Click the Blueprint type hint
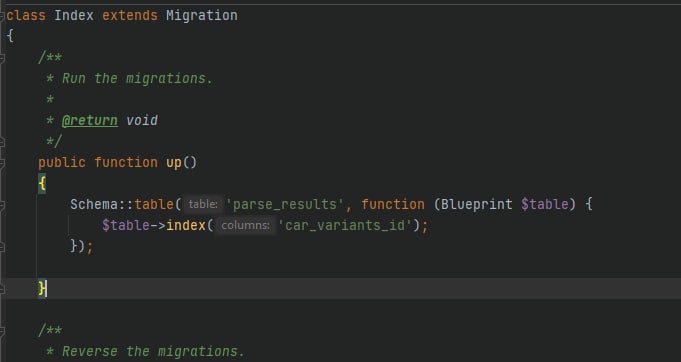 click(x=476, y=204)
